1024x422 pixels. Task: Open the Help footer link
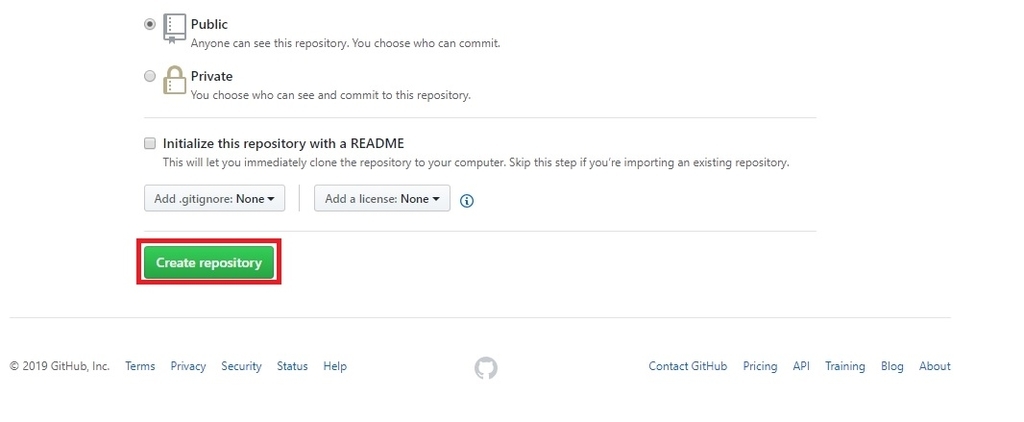(x=335, y=366)
